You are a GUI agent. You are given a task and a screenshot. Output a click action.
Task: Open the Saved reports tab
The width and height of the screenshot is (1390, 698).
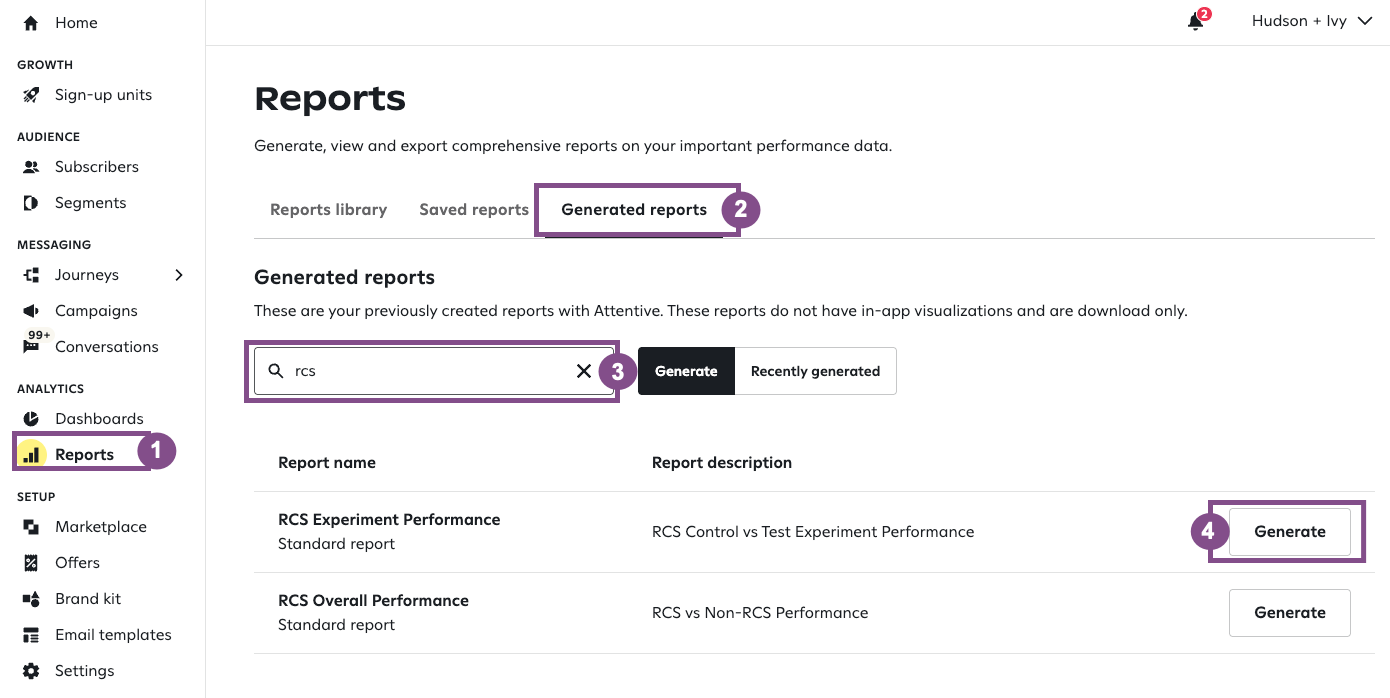474,209
